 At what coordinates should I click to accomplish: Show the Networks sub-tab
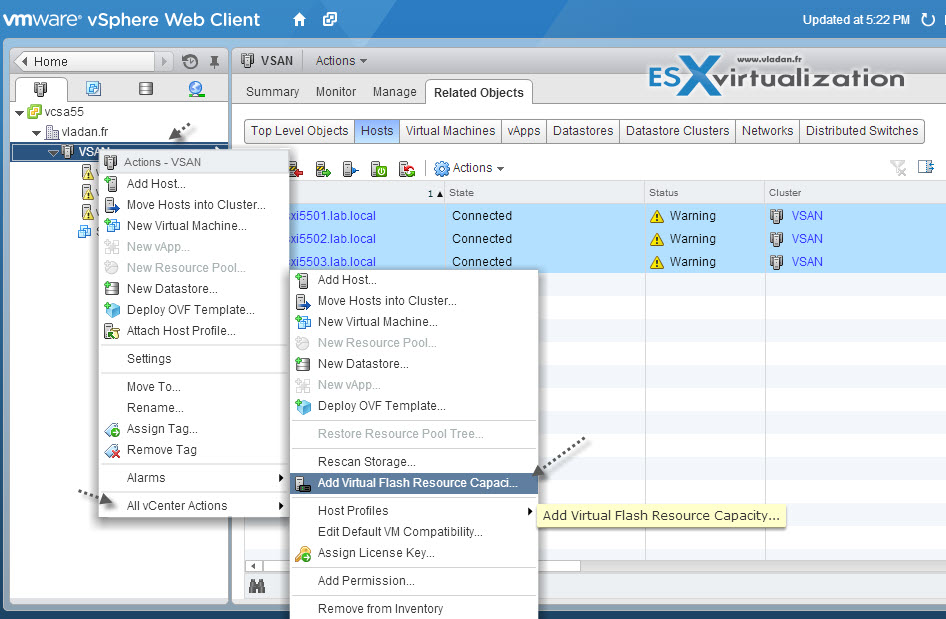point(767,131)
